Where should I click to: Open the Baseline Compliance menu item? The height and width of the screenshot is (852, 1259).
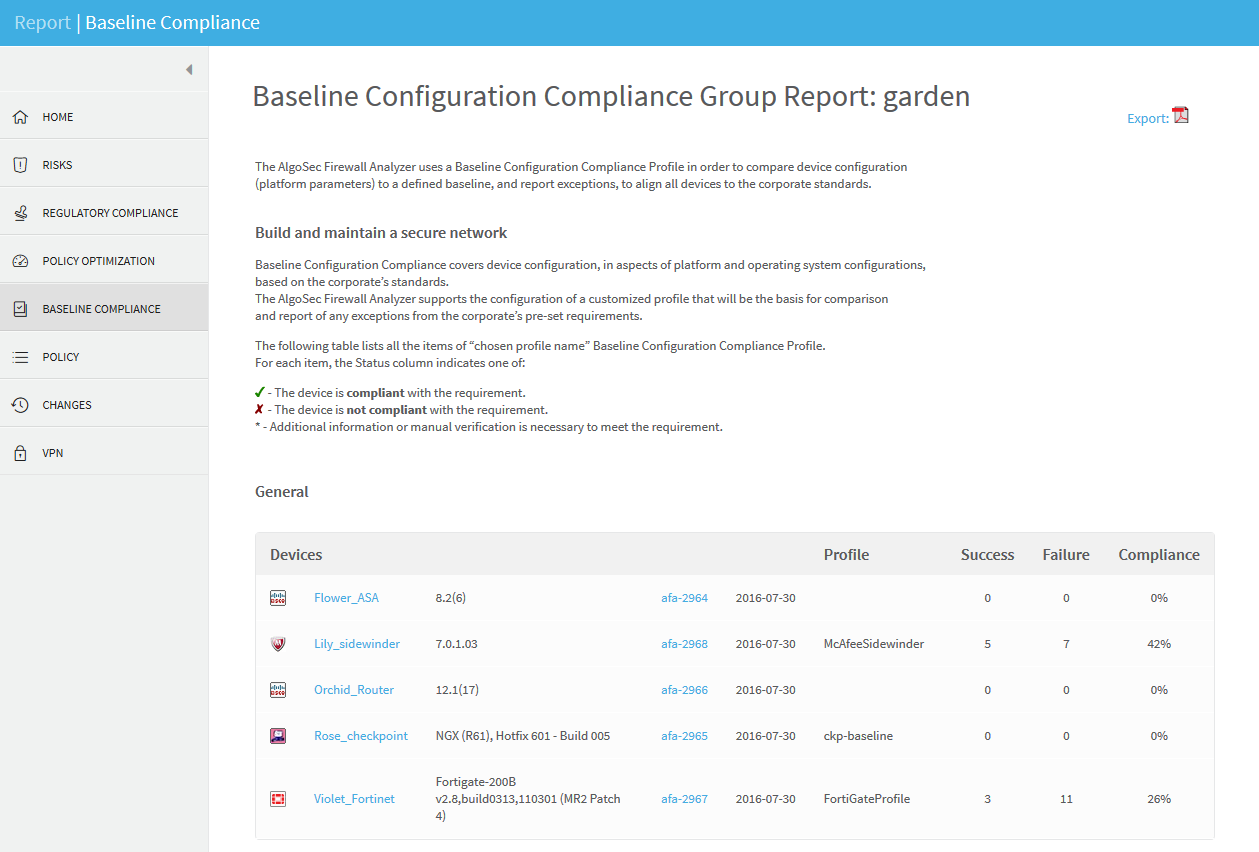tap(101, 309)
